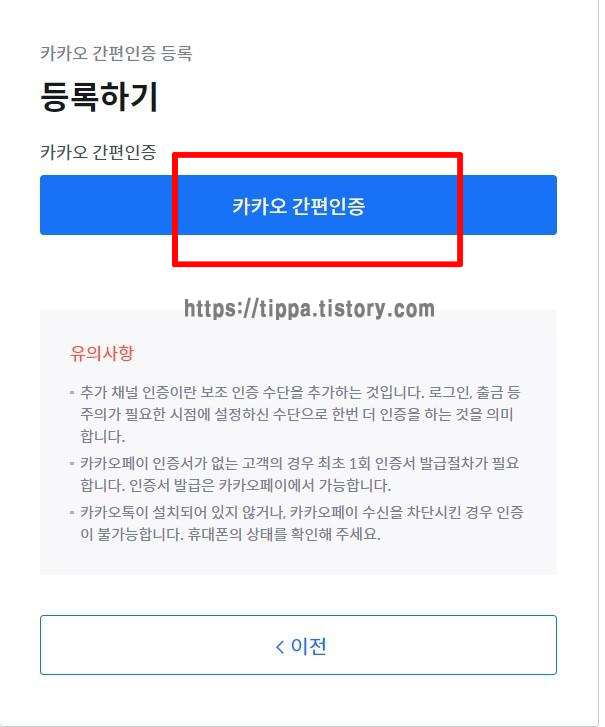
Task: Click the bullet dot before 카카오페이 인증서가
Action: coord(72,463)
